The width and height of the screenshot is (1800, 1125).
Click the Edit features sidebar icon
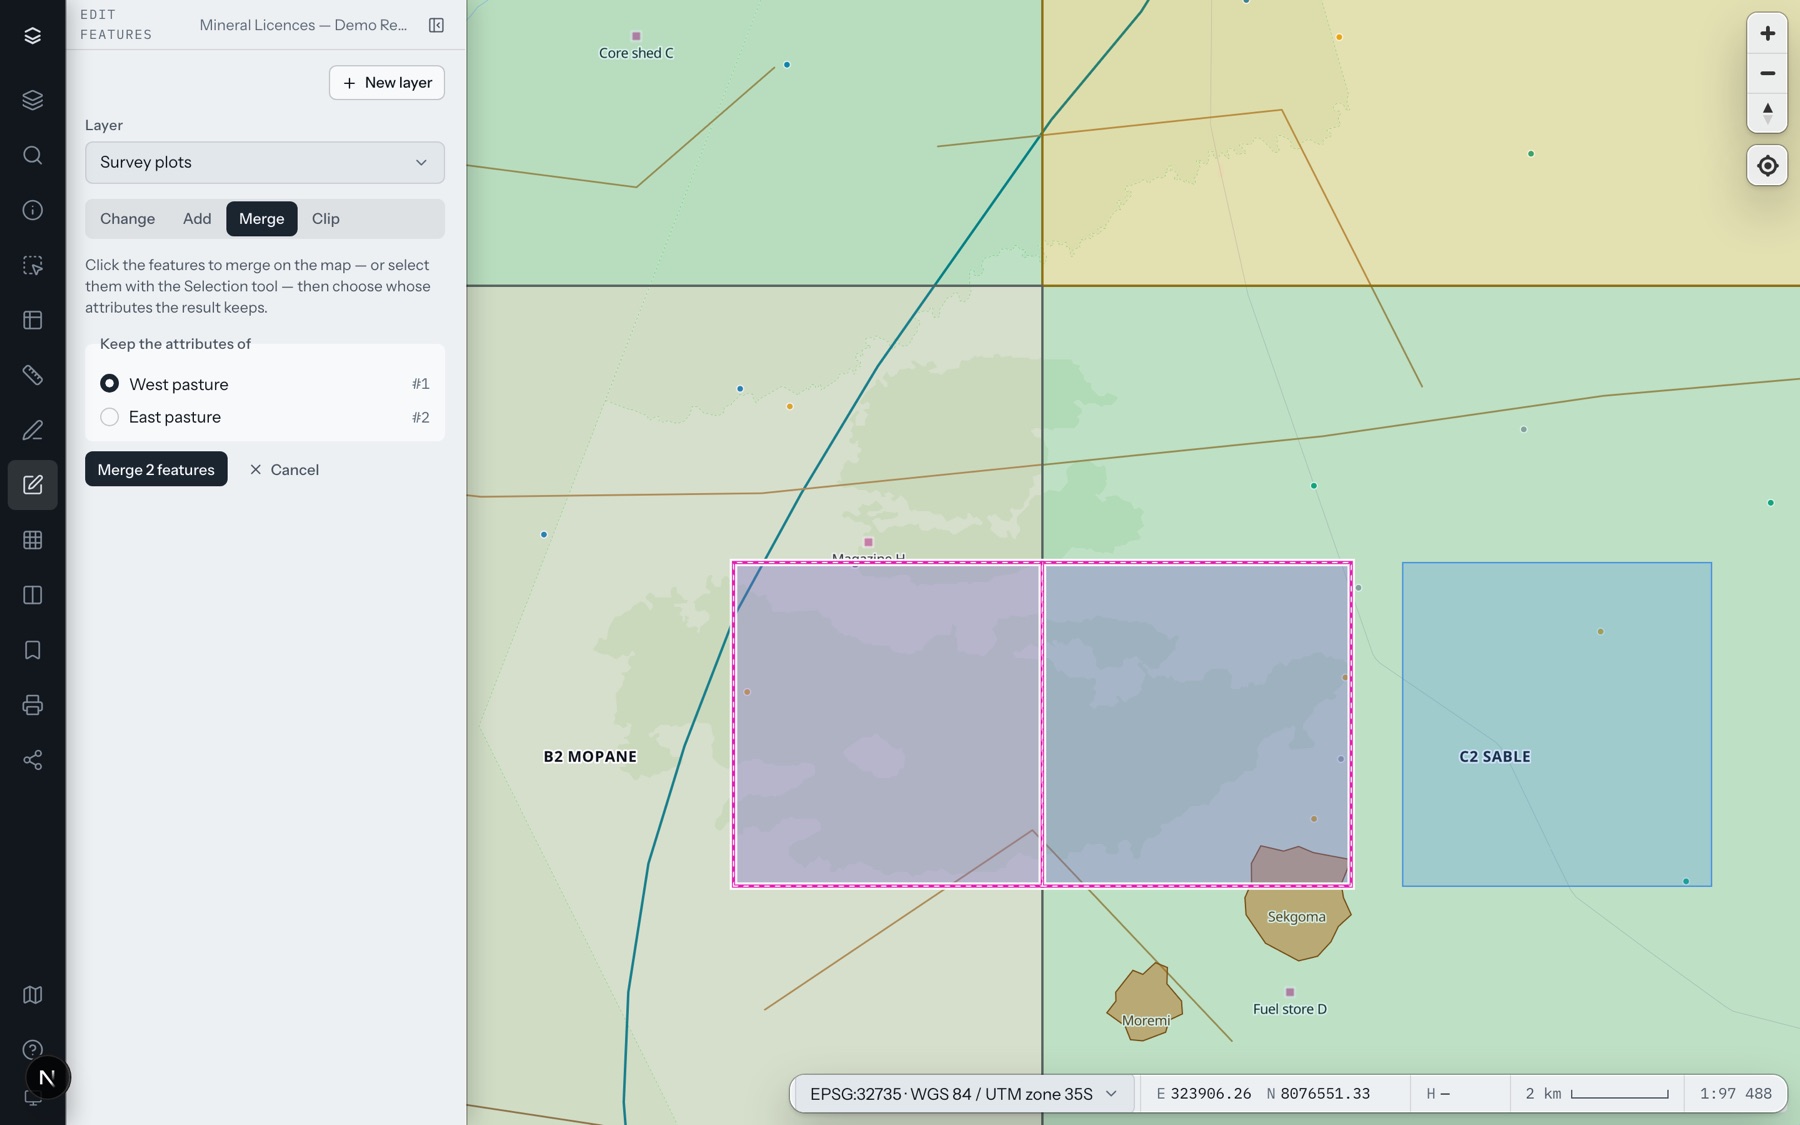(32, 485)
